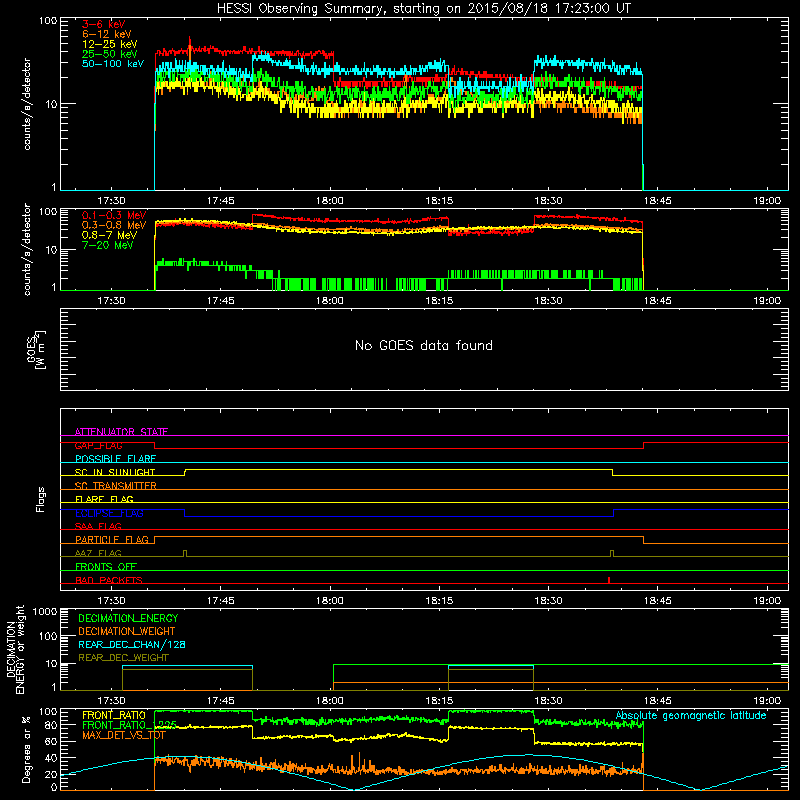Click the 80 y-axis value on the bottom panel
800x800 pixels.
(x=51, y=725)
